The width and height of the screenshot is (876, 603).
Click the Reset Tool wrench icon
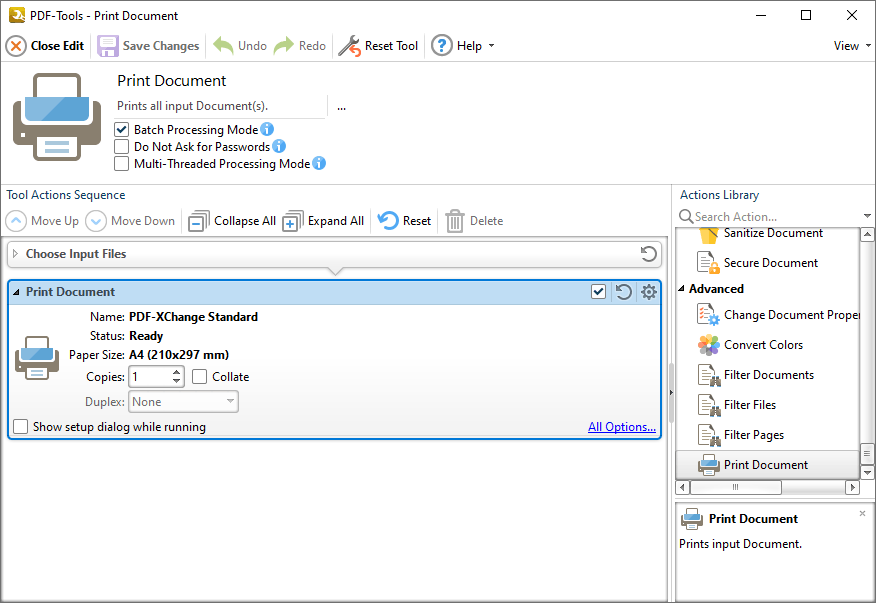coord(349,46)
